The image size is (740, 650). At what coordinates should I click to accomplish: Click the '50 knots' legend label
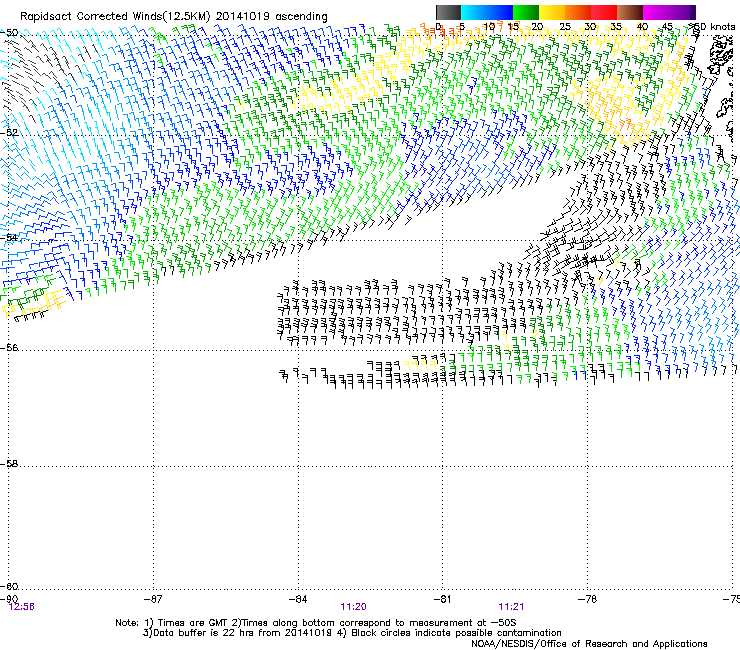[x=714, y=27]
